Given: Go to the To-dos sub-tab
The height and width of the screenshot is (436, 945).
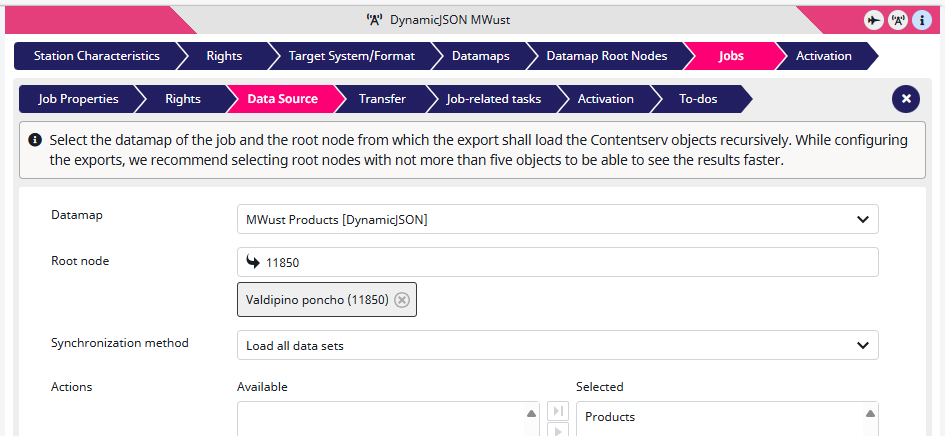Looking at the screenshot, I should [698, 99].
